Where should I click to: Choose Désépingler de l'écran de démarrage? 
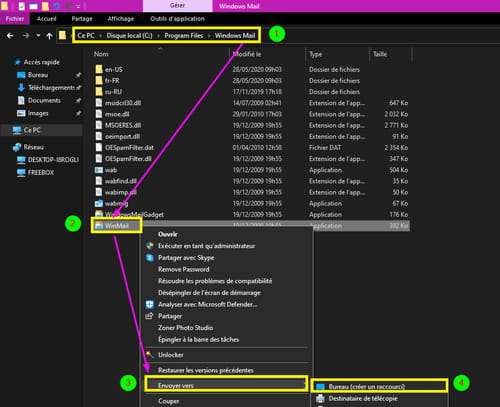click(209, 293)
